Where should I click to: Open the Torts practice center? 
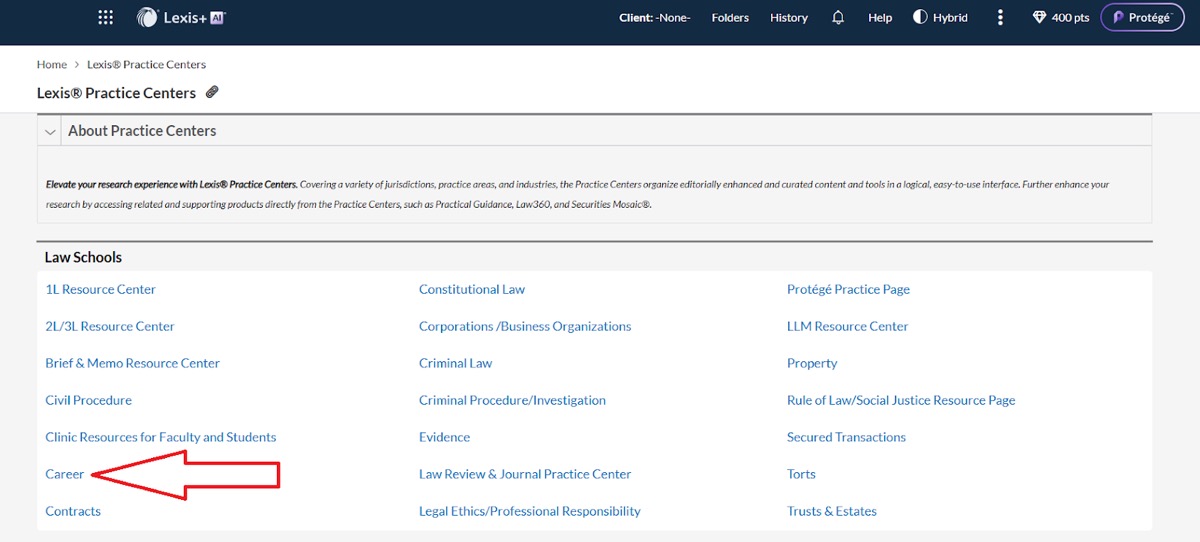pyautogui.click(x=801, y=474)
